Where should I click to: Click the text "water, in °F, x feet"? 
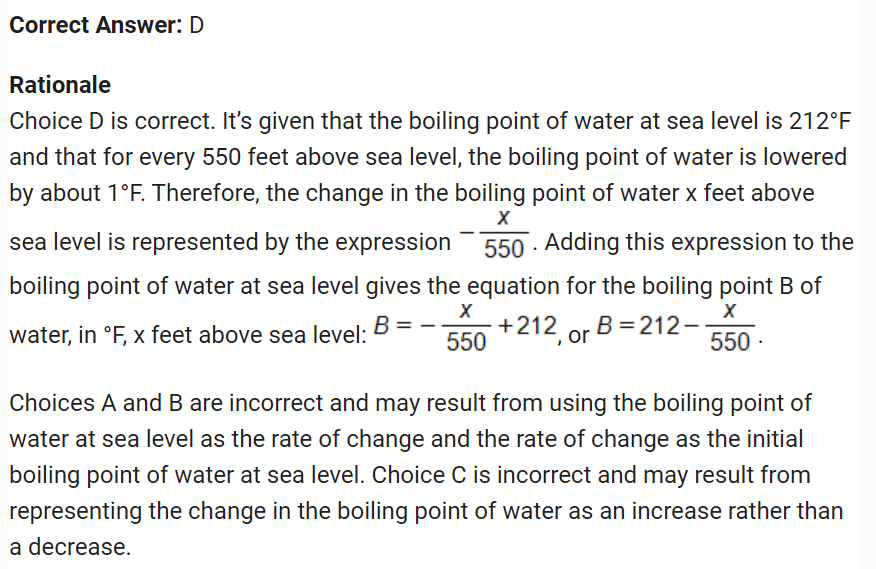105,336
